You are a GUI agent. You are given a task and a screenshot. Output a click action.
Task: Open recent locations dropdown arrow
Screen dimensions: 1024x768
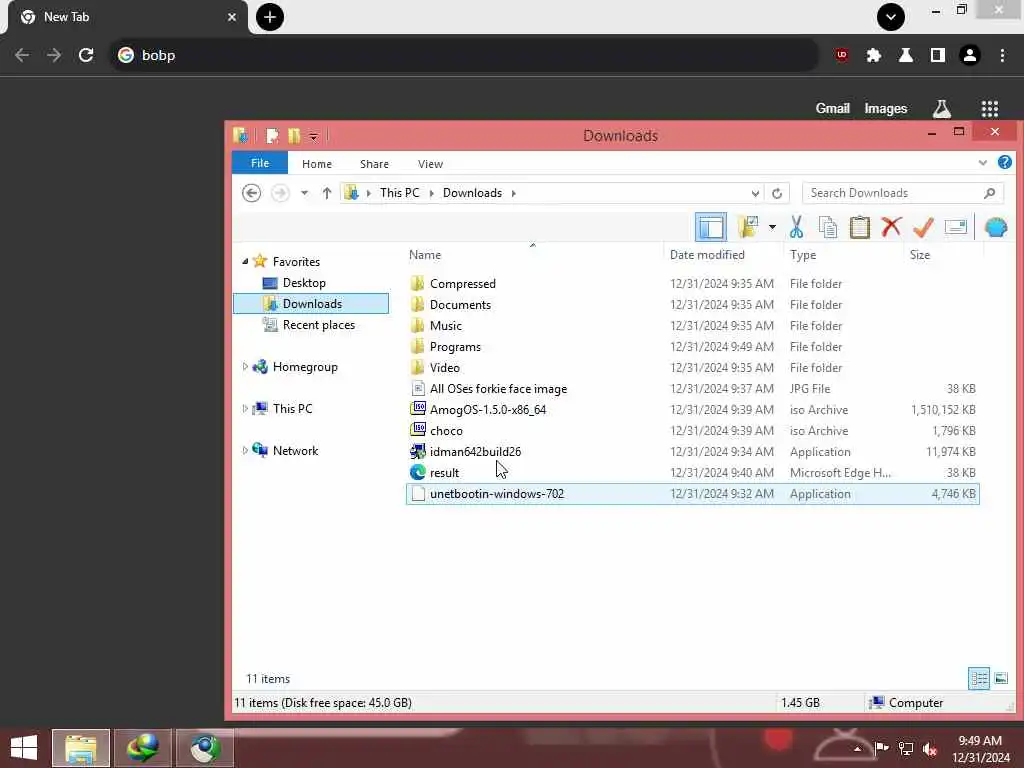click(x=304, y=193)
